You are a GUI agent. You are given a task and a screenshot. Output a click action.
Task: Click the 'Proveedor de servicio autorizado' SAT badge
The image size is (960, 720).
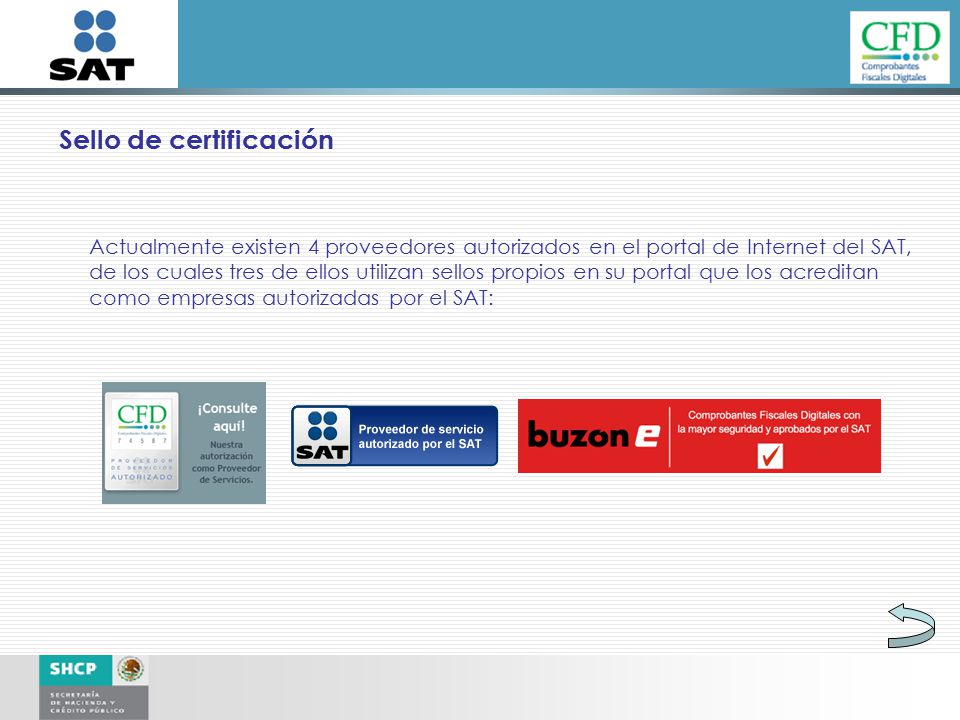(x=394, y=436)
